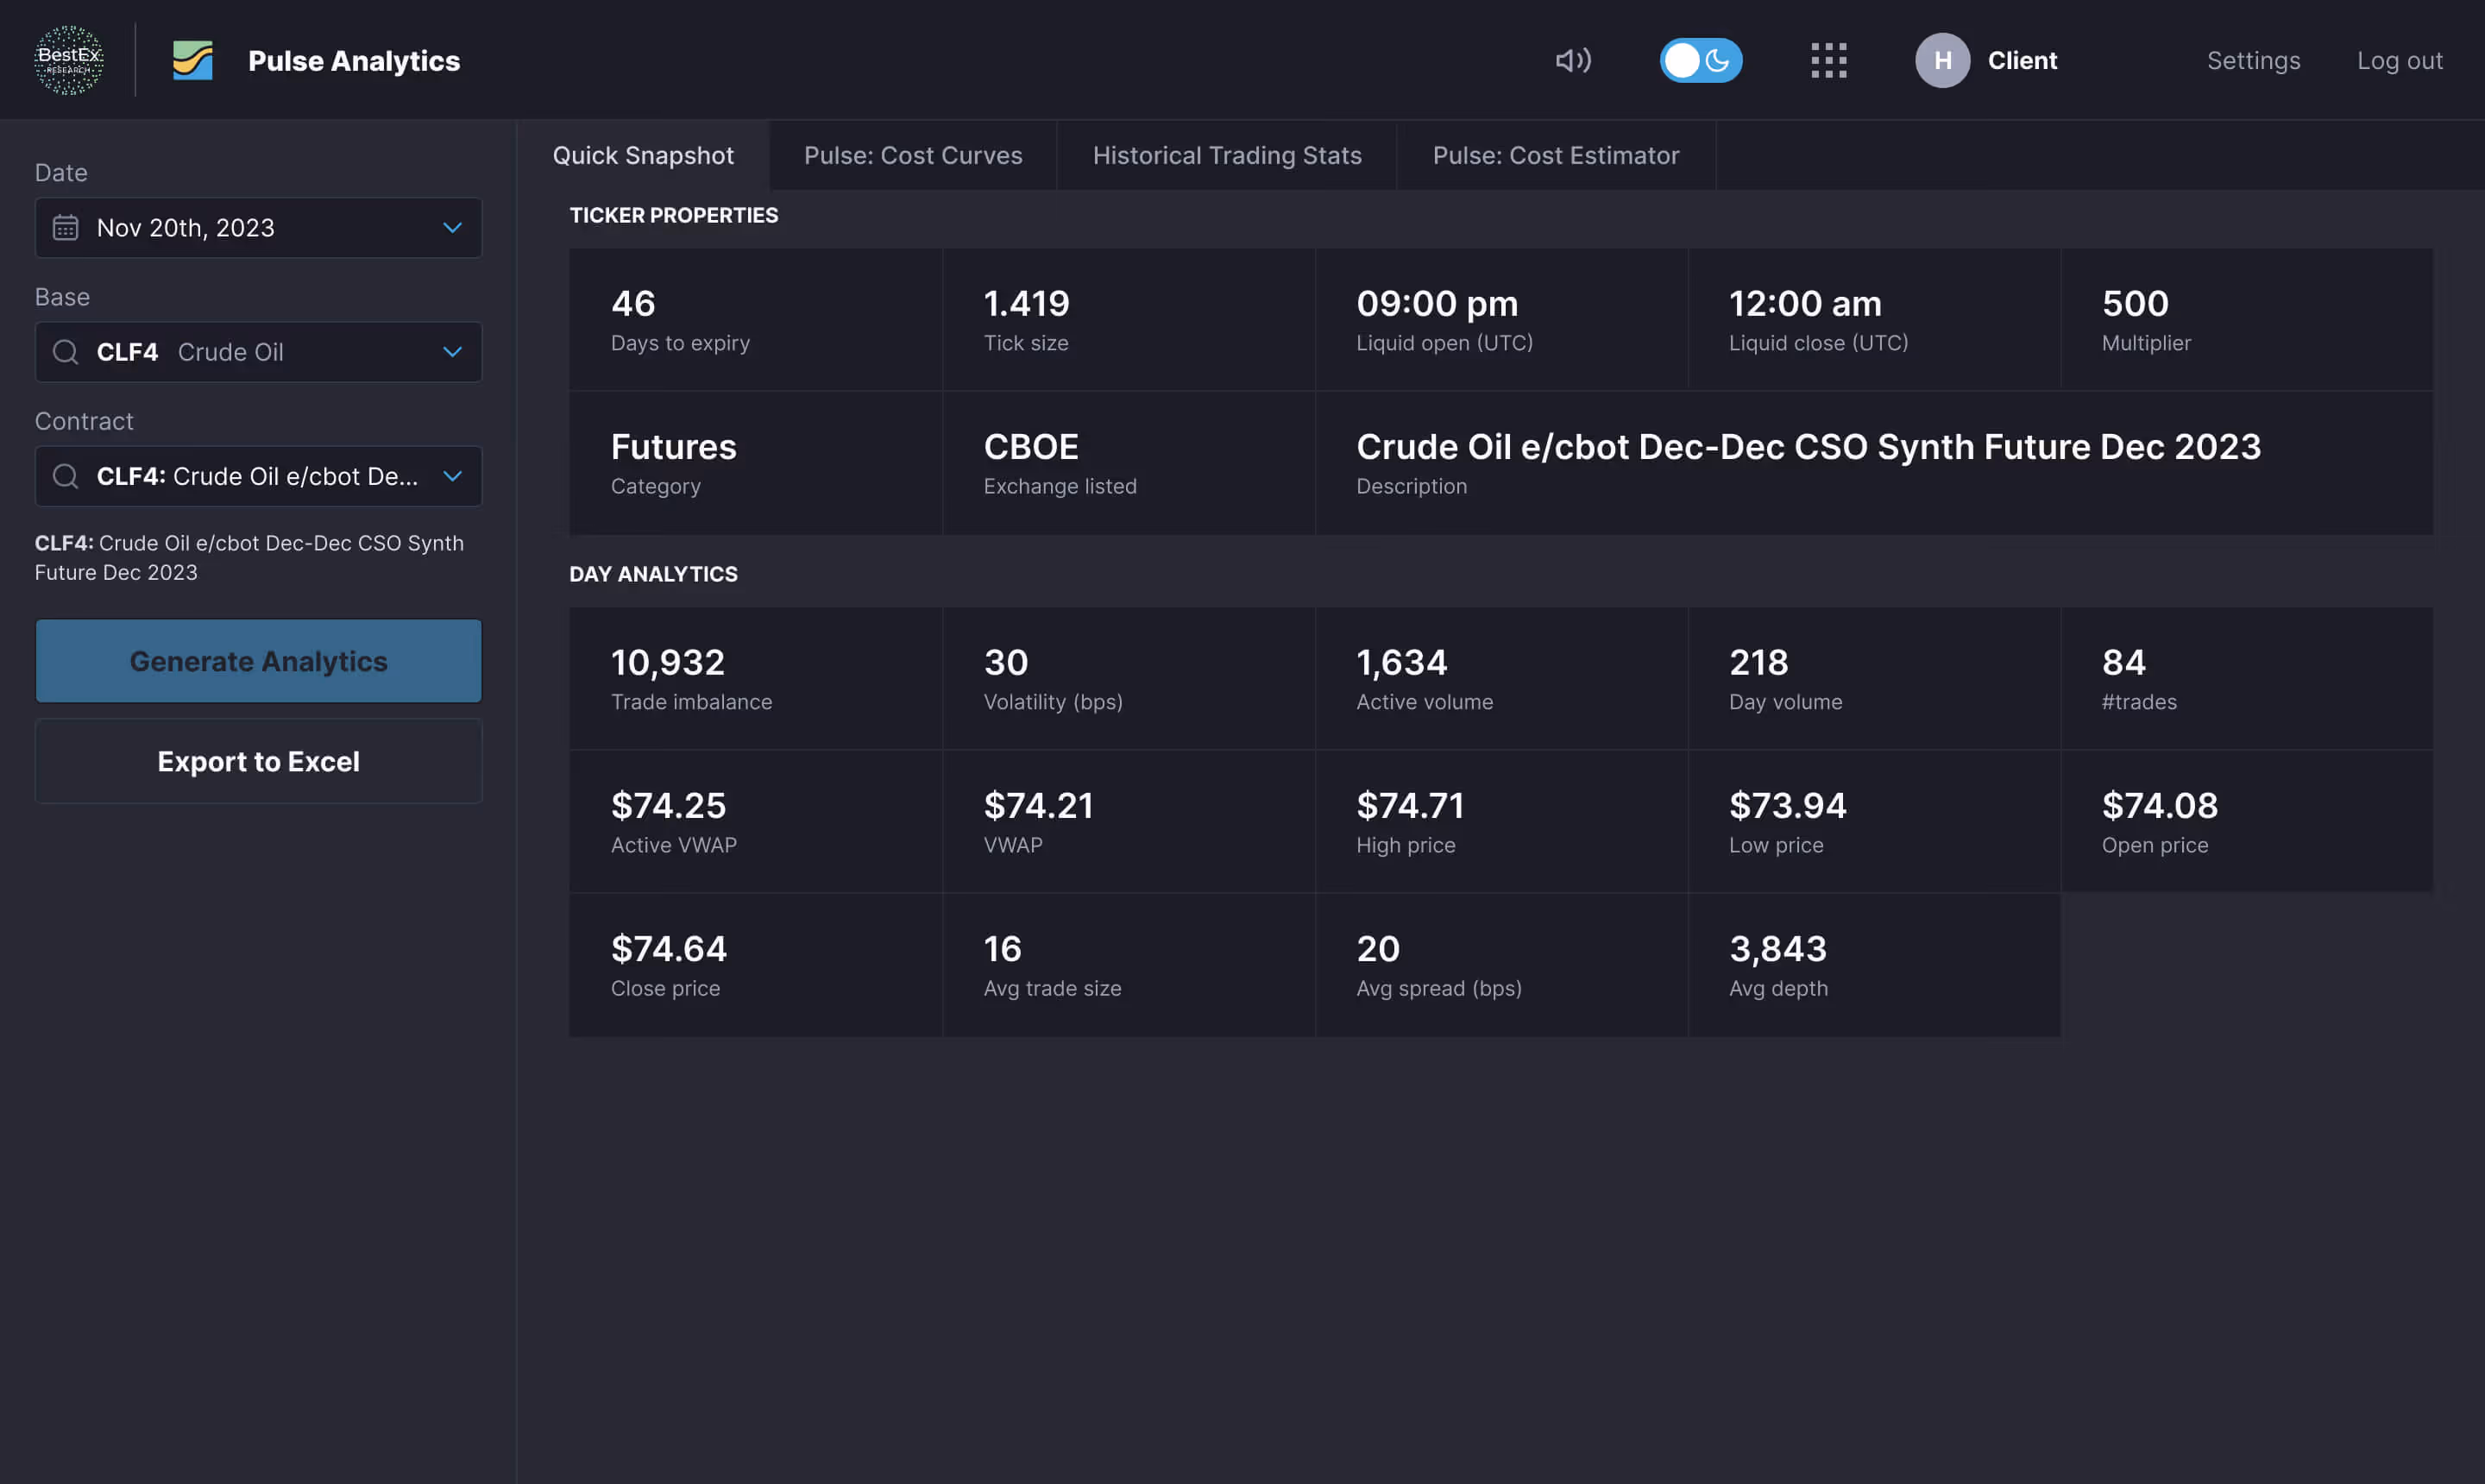The width and height of the screenshot is (2485, 1484).
Task: Open the Pulse: Cost Curves tab
Action: tap(912, 155)
